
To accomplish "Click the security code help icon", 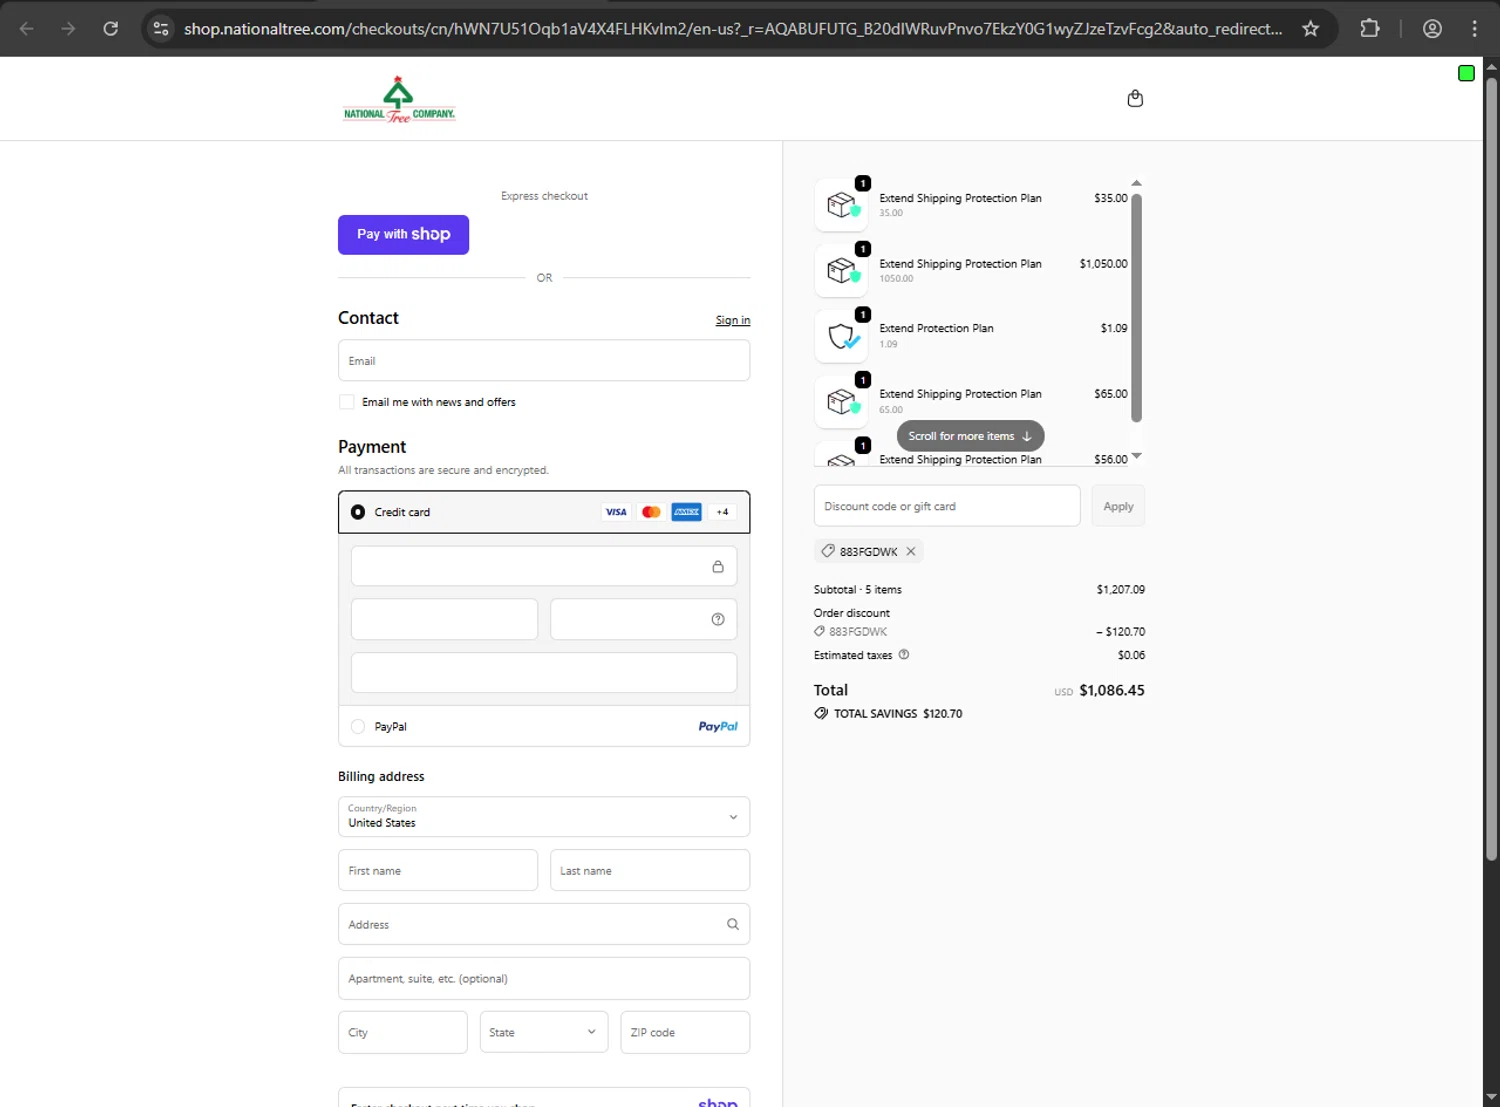I will 718,619.
